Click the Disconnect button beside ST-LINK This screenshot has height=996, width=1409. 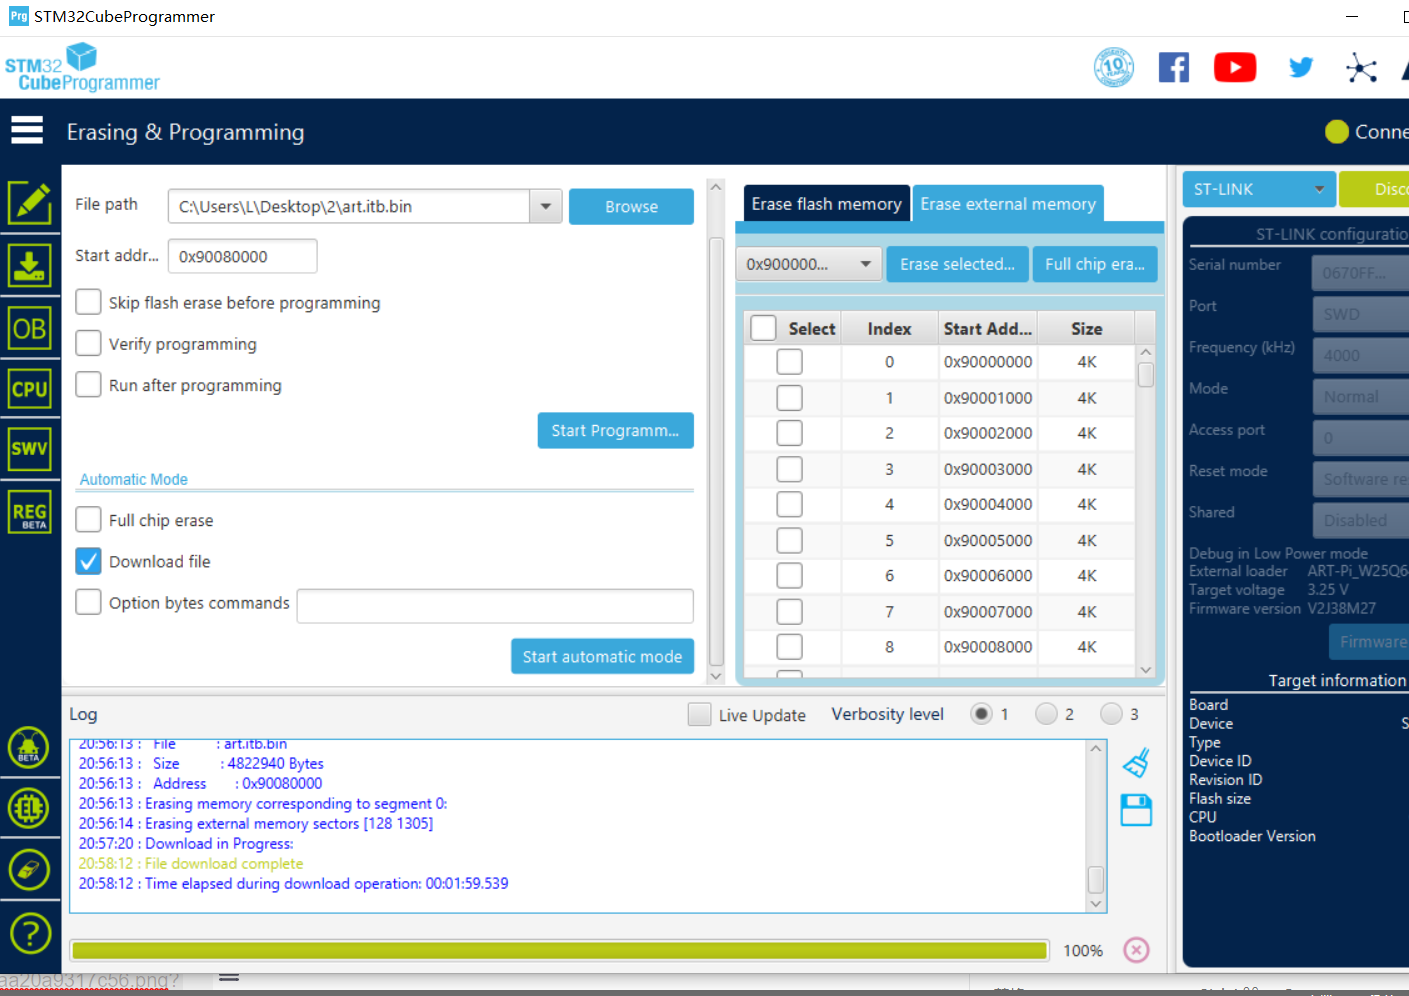[x=1374, y=189]
